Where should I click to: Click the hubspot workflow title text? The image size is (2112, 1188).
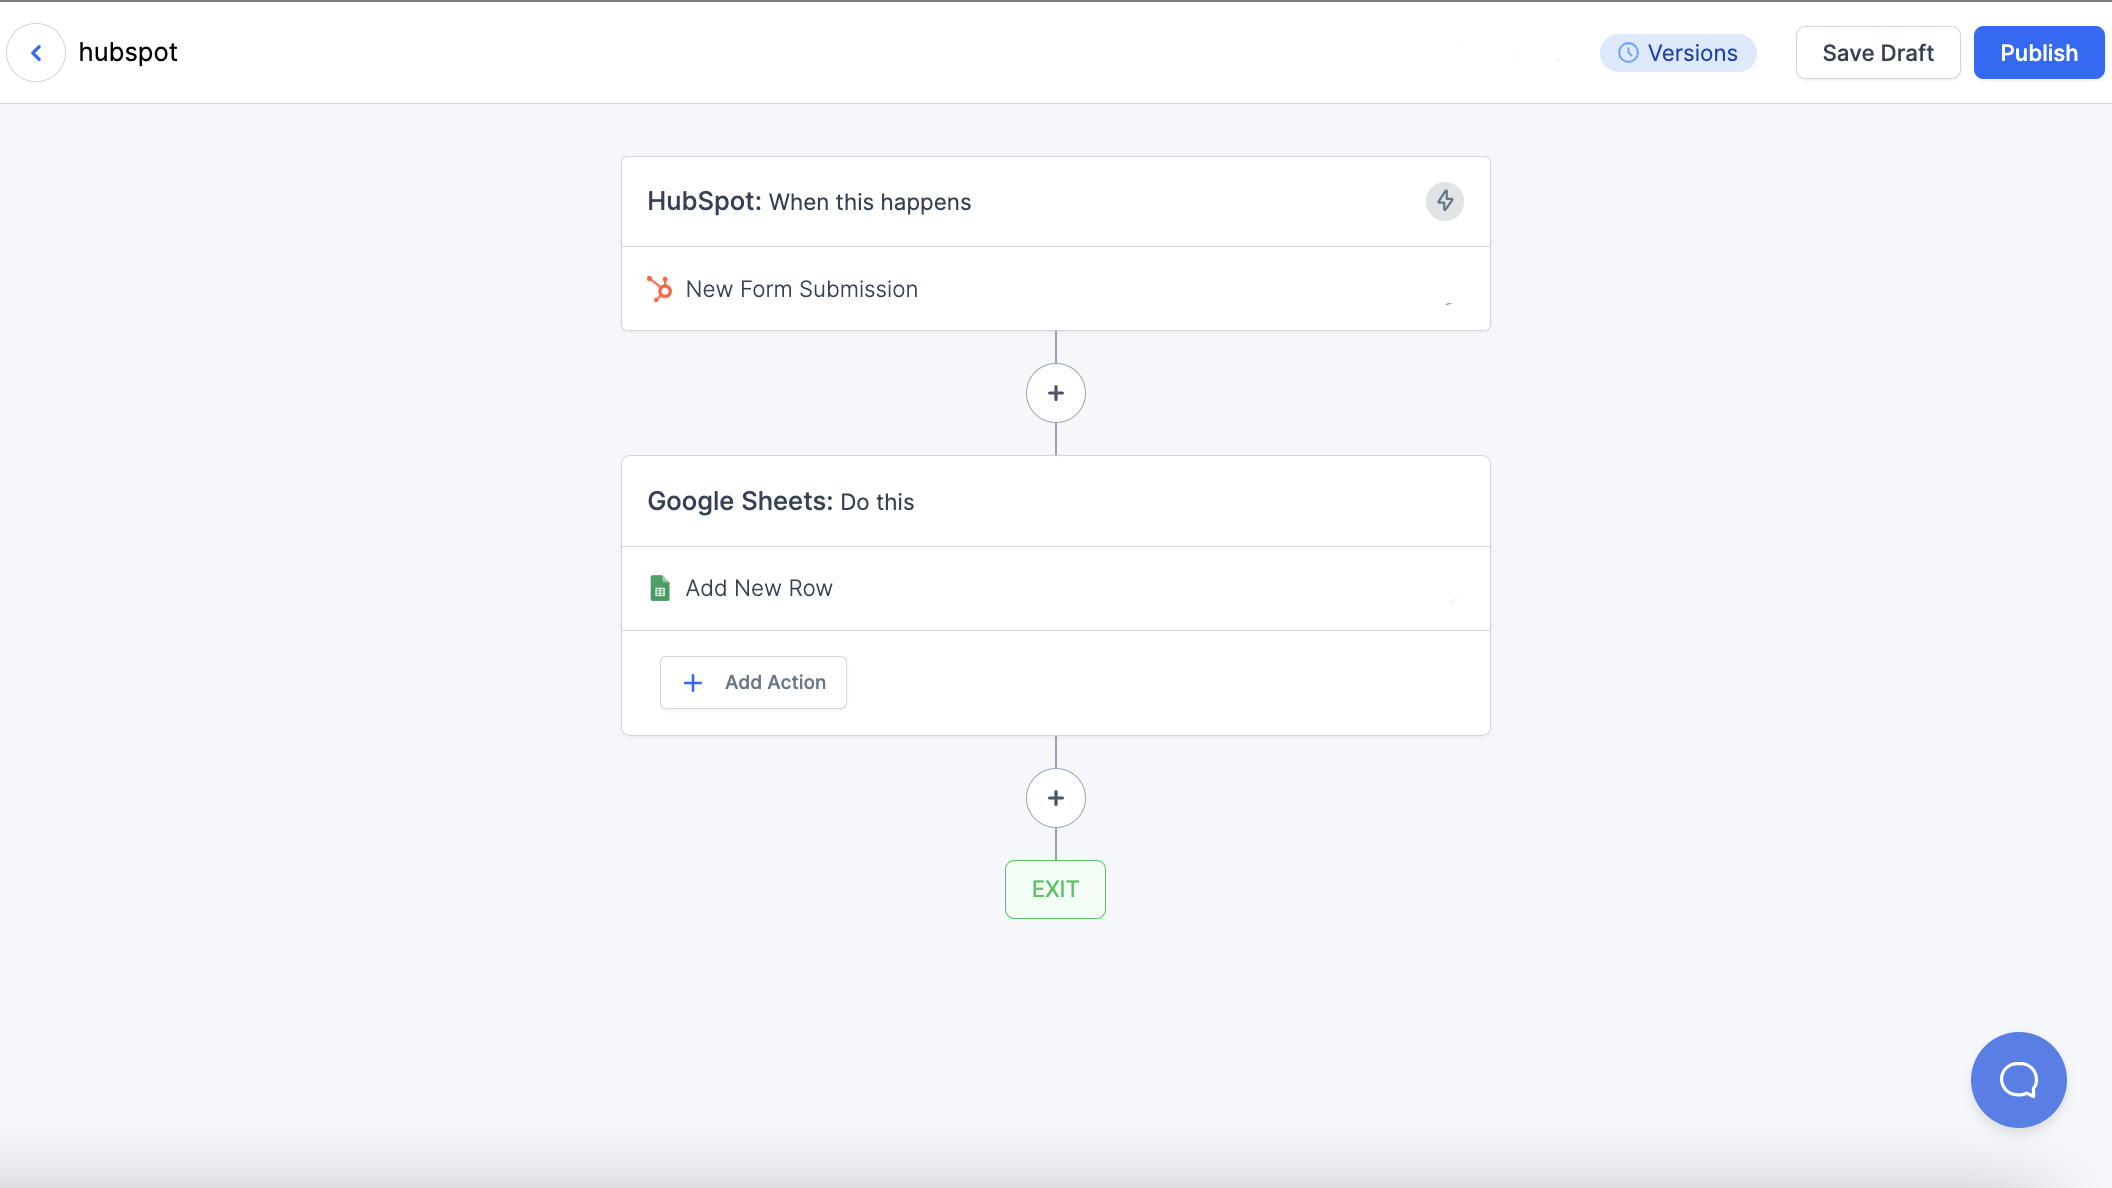pos(128,52)
